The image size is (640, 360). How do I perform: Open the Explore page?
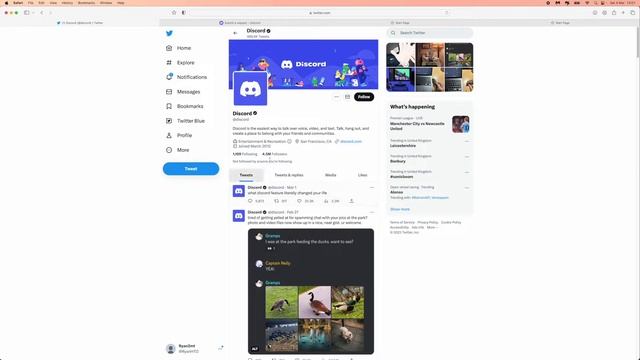pos(180,63)
